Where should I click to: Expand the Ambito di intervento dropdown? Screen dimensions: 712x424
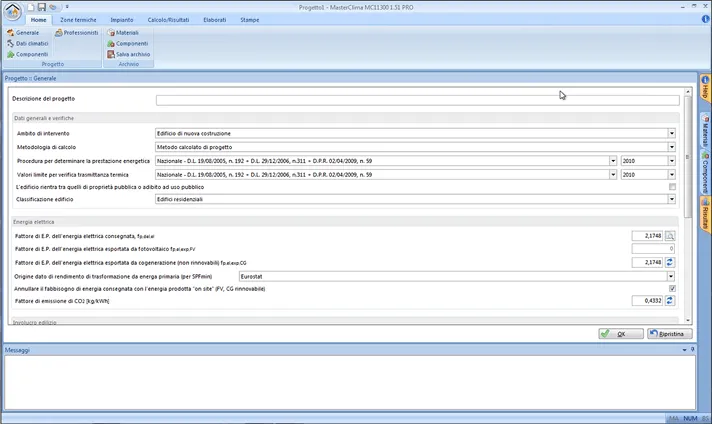coord(672,133)
